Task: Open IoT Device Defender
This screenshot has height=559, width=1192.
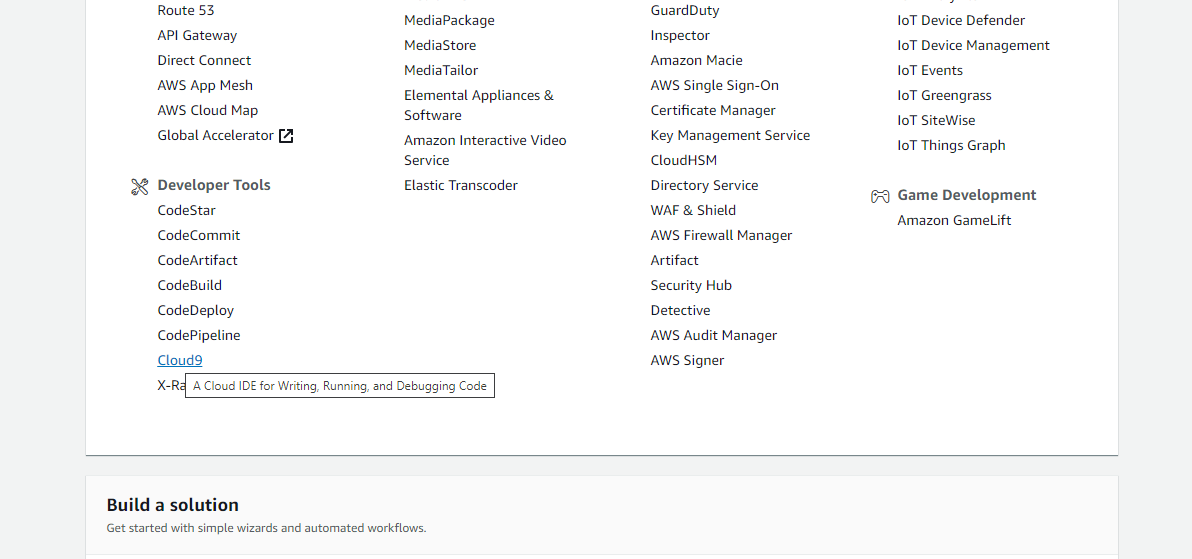Action: click(x=961, y=21)
